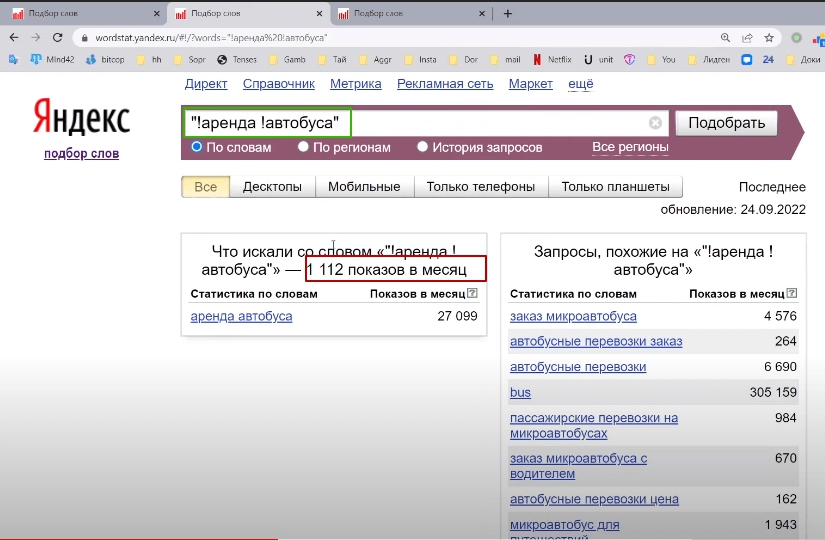This screenshot has width=825, height=540.
Task: Clear the search query with the X icon
Action: (x=655, y=123)
